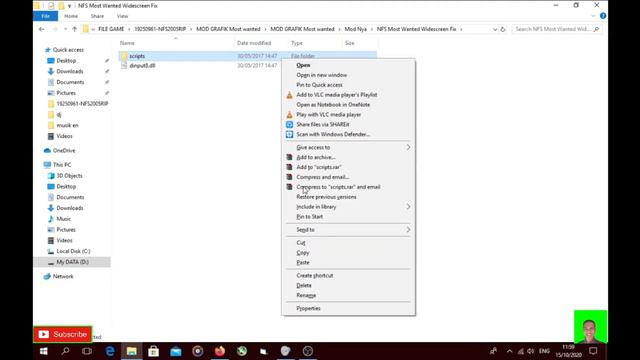
Task: Sort by the Size column header
Action: [x=349, y=43]
